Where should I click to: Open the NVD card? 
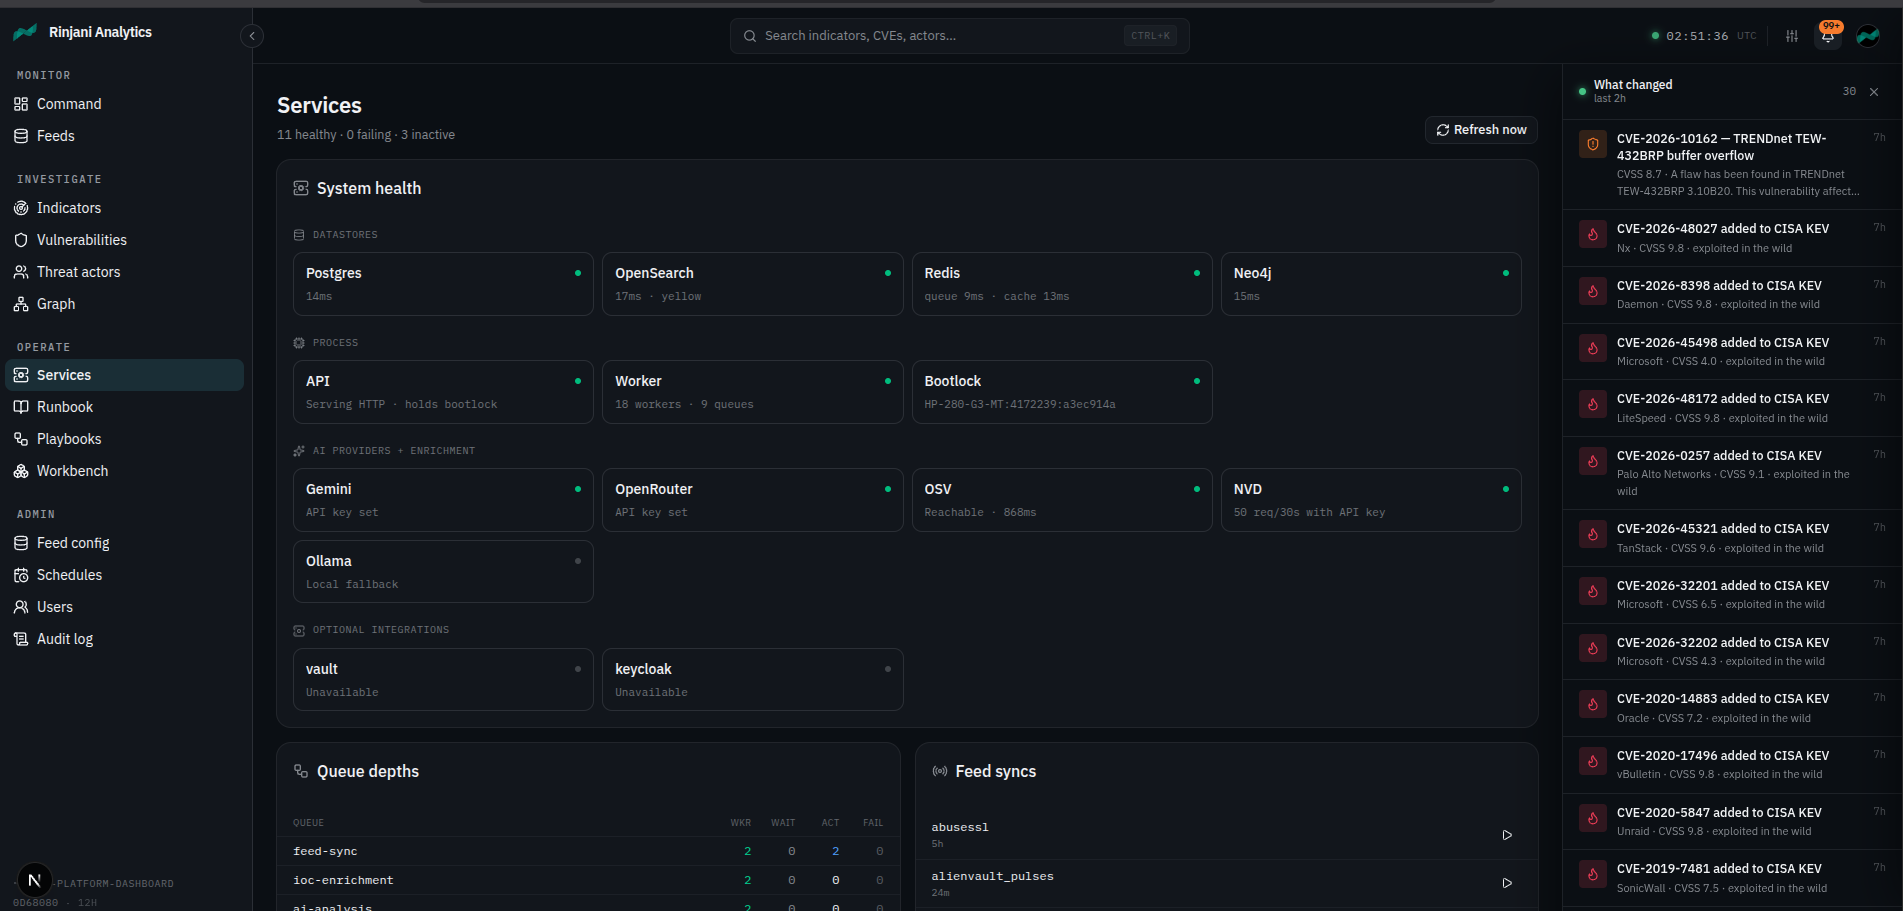(x=1371, y=500)
